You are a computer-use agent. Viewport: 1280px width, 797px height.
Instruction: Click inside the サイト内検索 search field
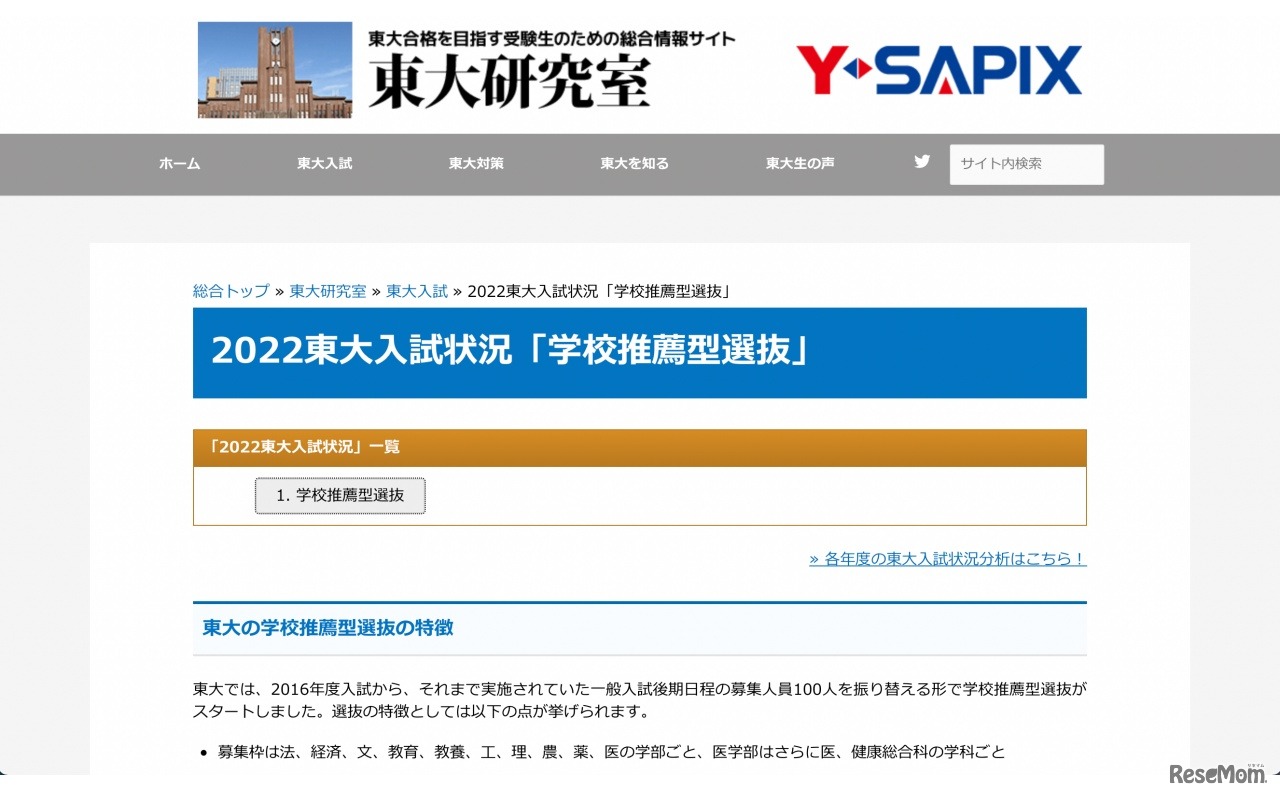pyautogui.click(x=1026, y=164)
